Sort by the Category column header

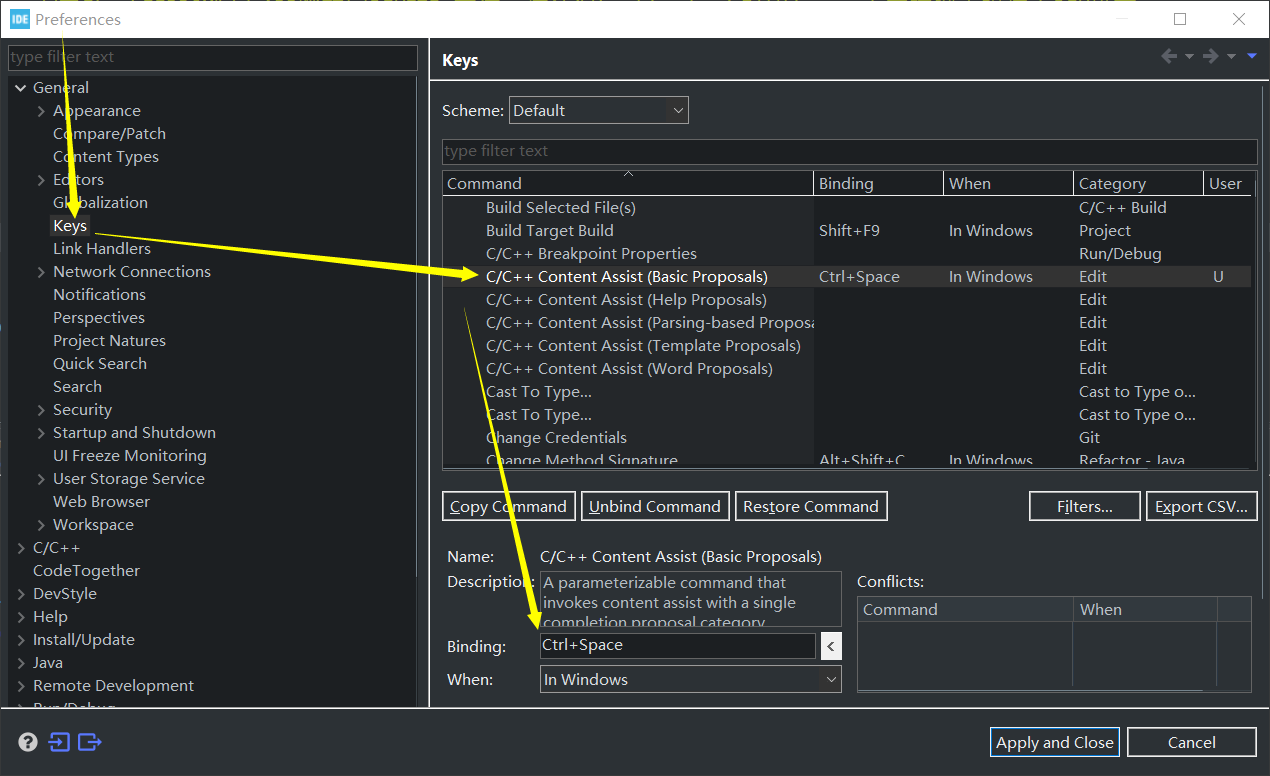[1112, 184]
